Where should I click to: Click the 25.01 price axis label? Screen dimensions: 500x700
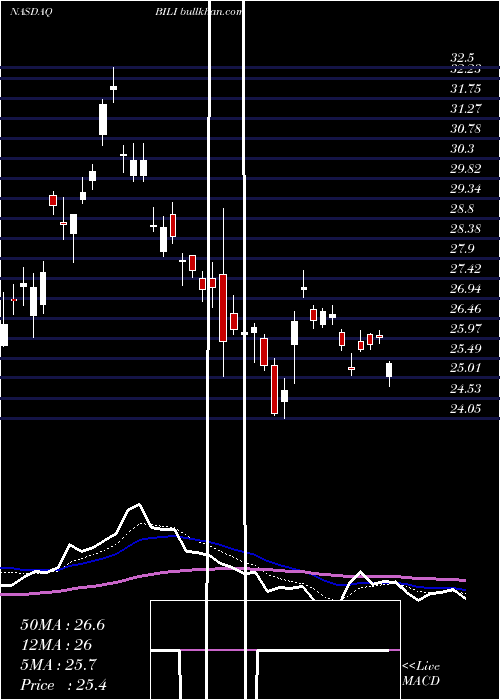466,368
